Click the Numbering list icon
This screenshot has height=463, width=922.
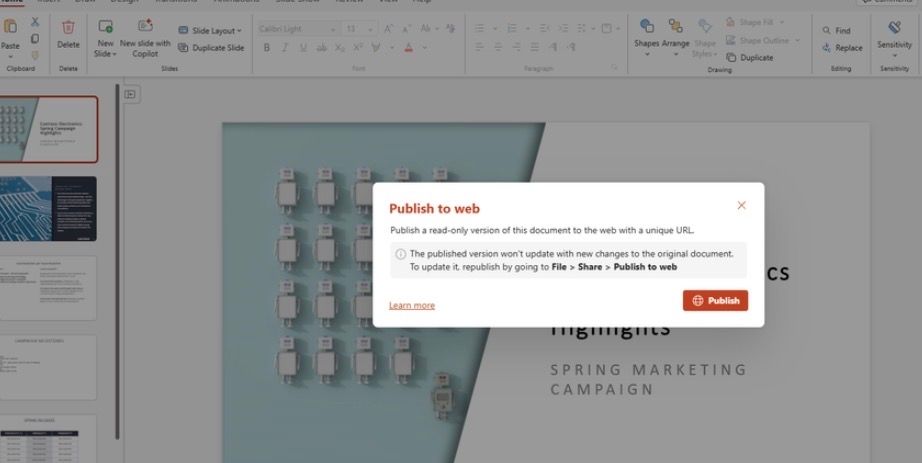[x=513, y=28]
